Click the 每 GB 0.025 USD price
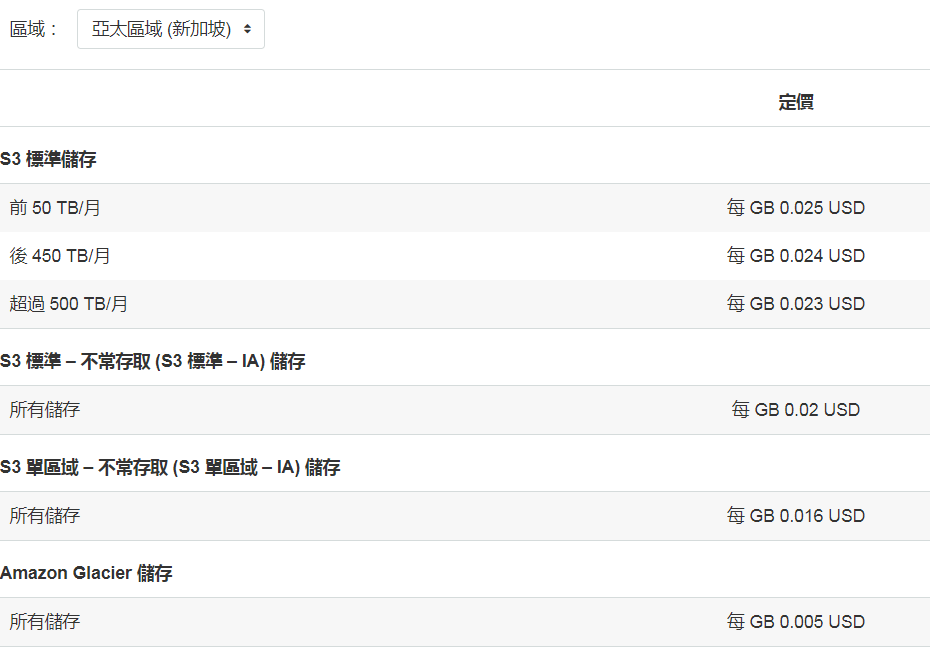 coord(796,208)
